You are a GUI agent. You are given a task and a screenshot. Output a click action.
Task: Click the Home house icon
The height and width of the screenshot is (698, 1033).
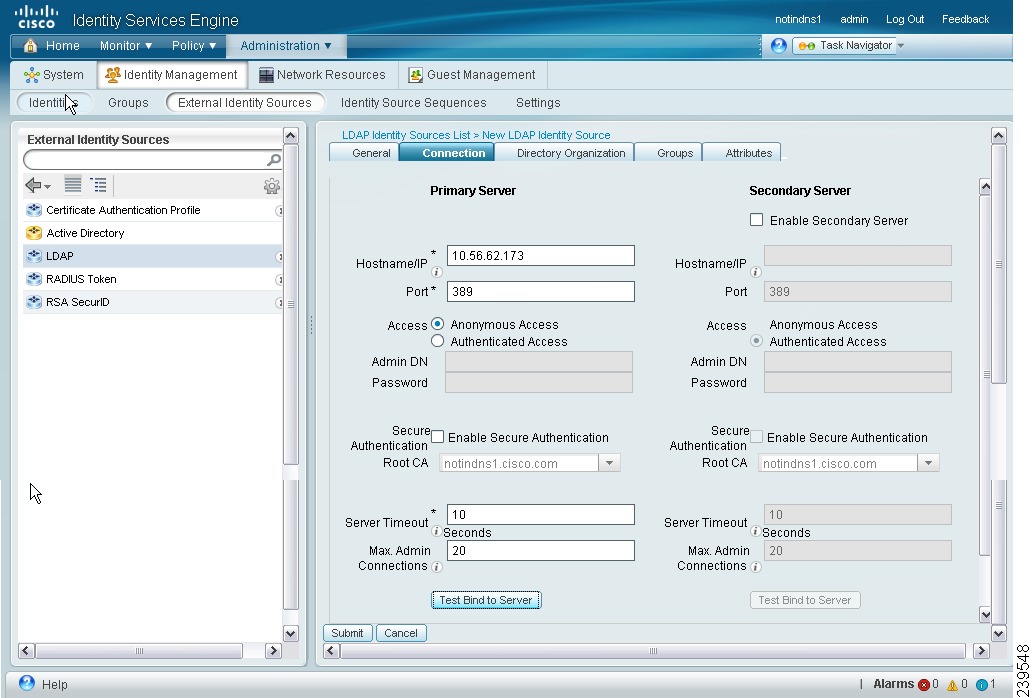coord(30,45)
